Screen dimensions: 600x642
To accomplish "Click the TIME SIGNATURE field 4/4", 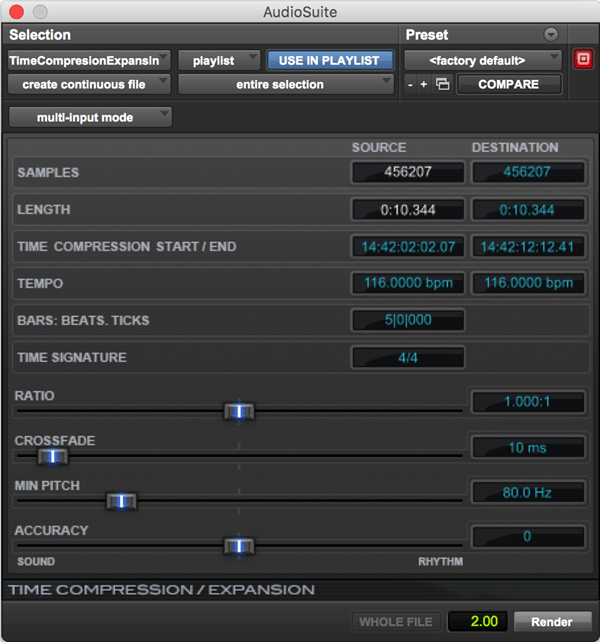I will coord(408,357).
